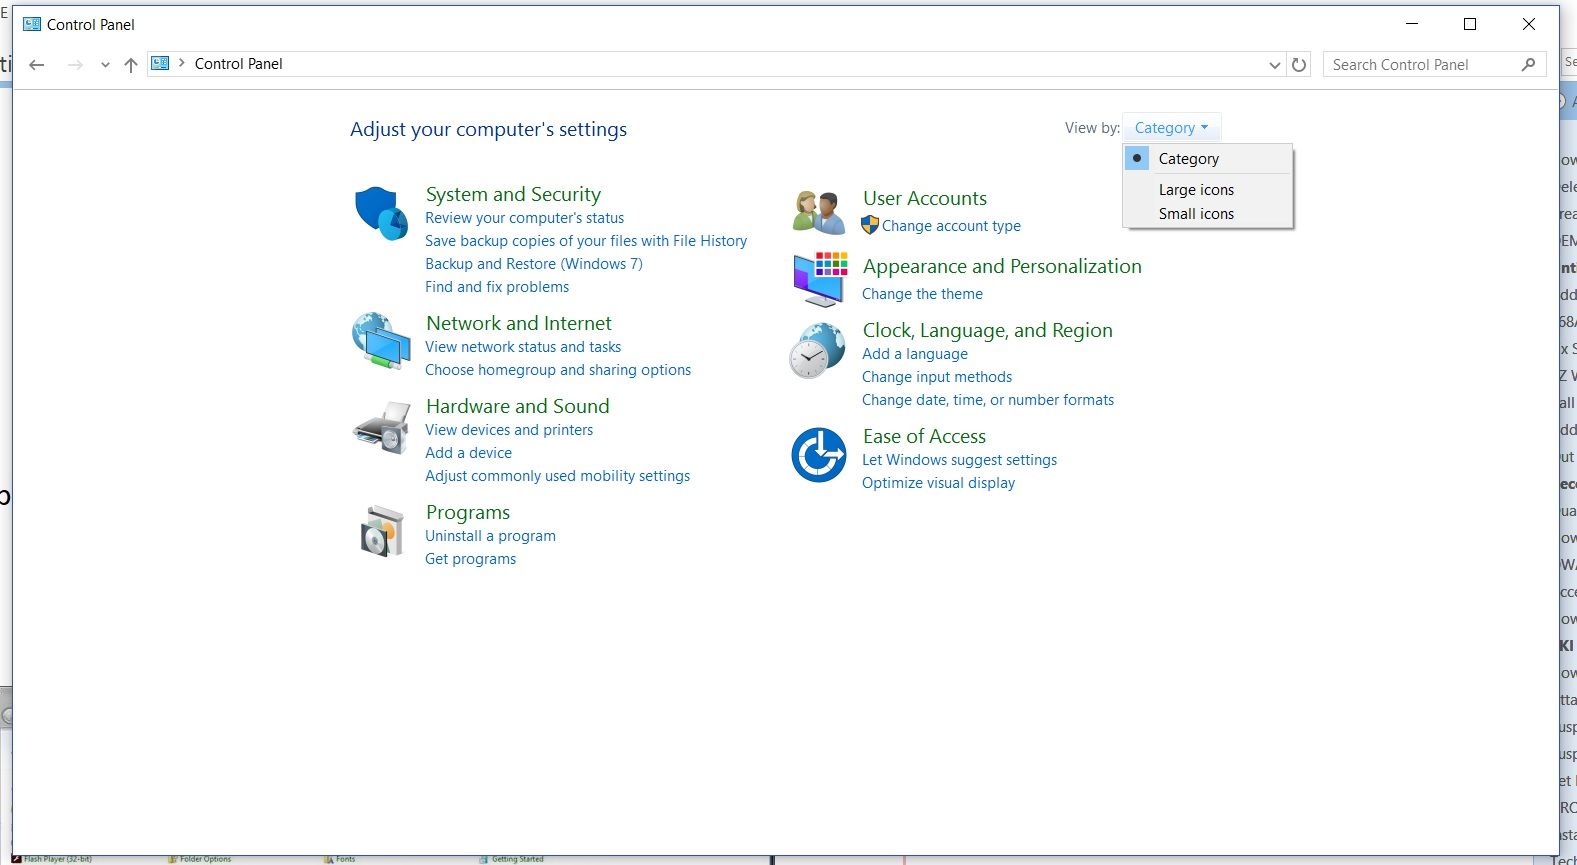Open the Network and Internet globe icon
The height and width of the screenshot is (865, 1577).
click(381, 342)
